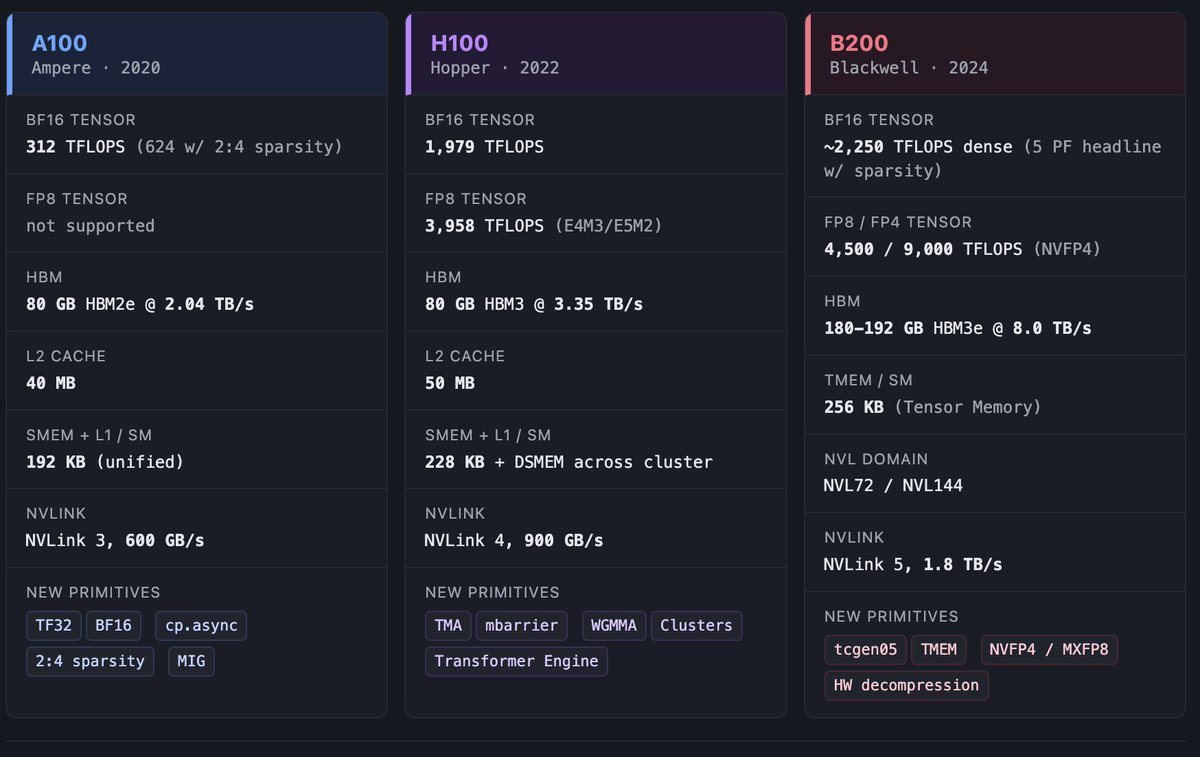Click the Clusters tag
The width and height of the screenshot is (1200, 757).
pos(696,626)
